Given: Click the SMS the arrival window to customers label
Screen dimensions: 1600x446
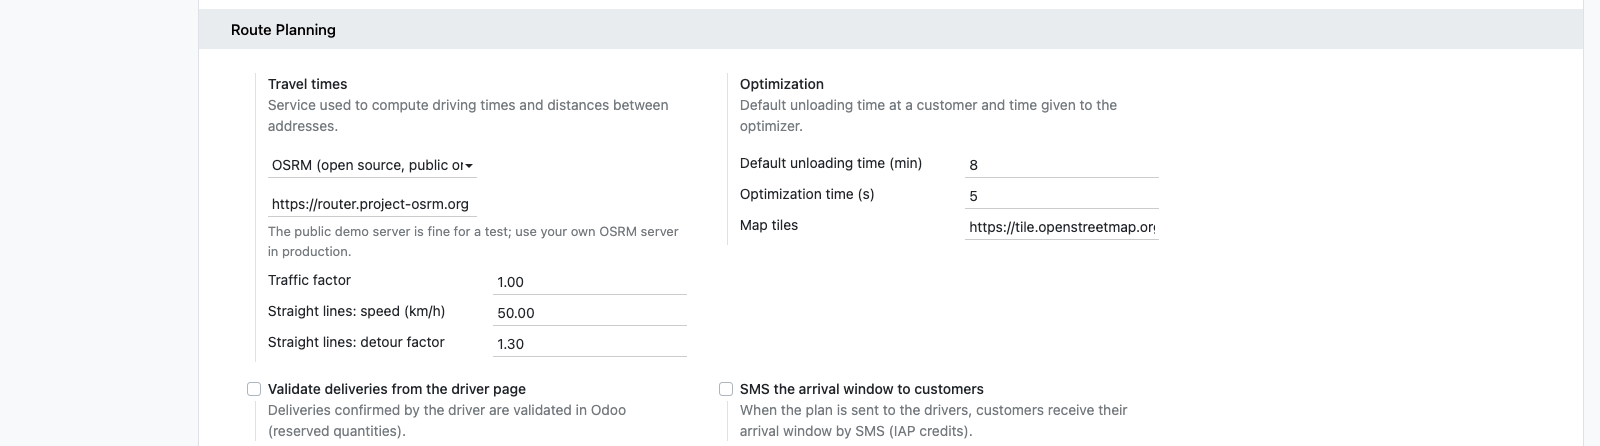Looking at the screenshot, I should [x=862, y=389].
